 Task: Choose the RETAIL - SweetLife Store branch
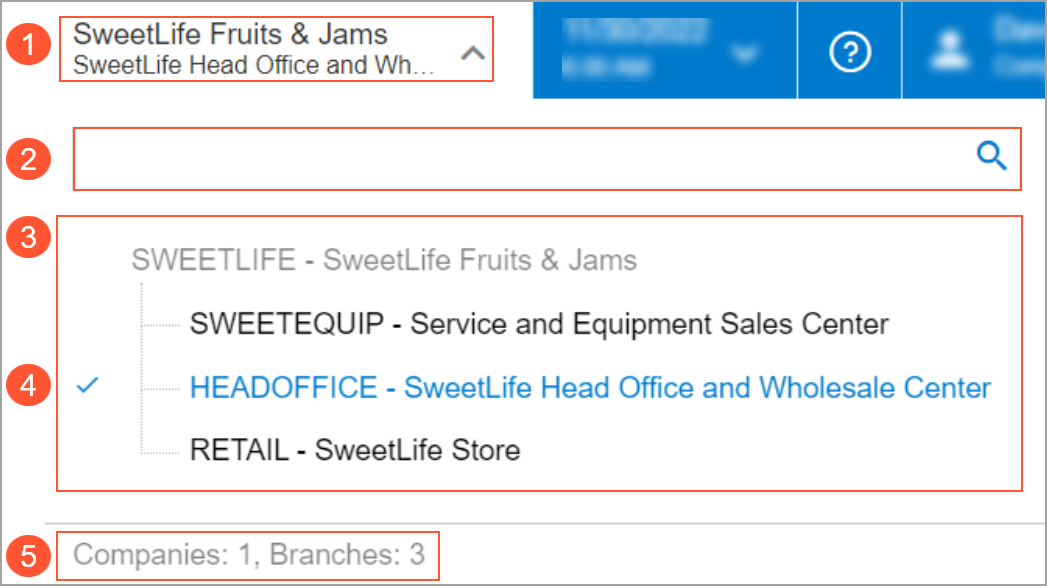(355, 450)
